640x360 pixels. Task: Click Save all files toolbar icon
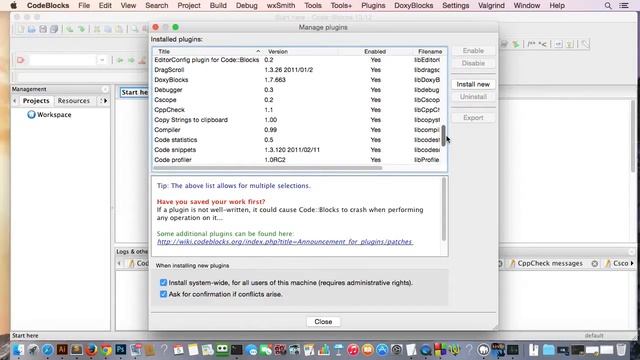point(54,29)
